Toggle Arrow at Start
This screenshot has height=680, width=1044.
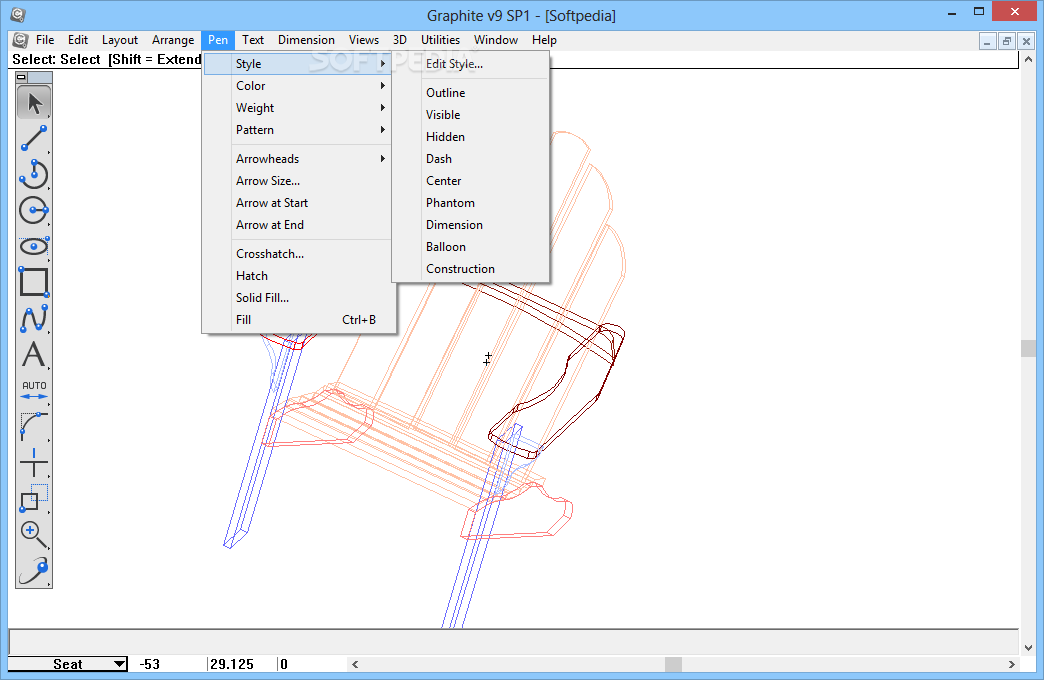click(297, 202)
